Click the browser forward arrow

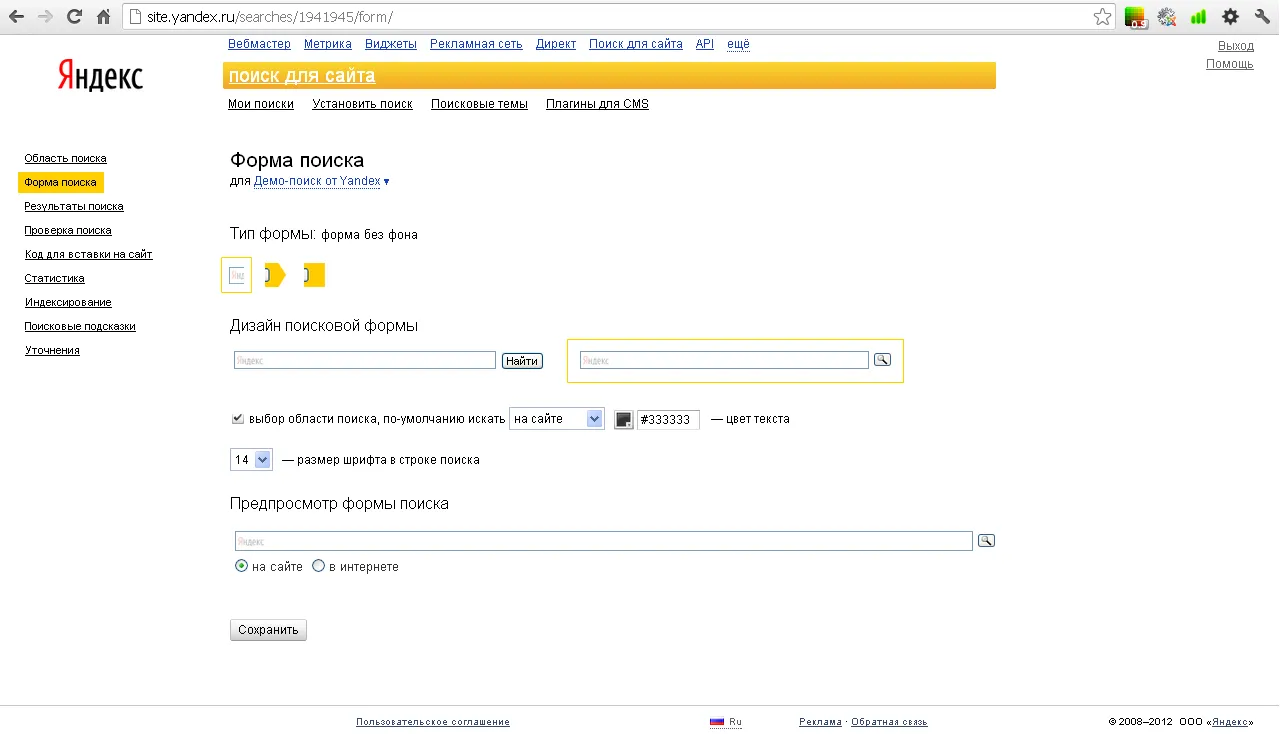point(45,16)
